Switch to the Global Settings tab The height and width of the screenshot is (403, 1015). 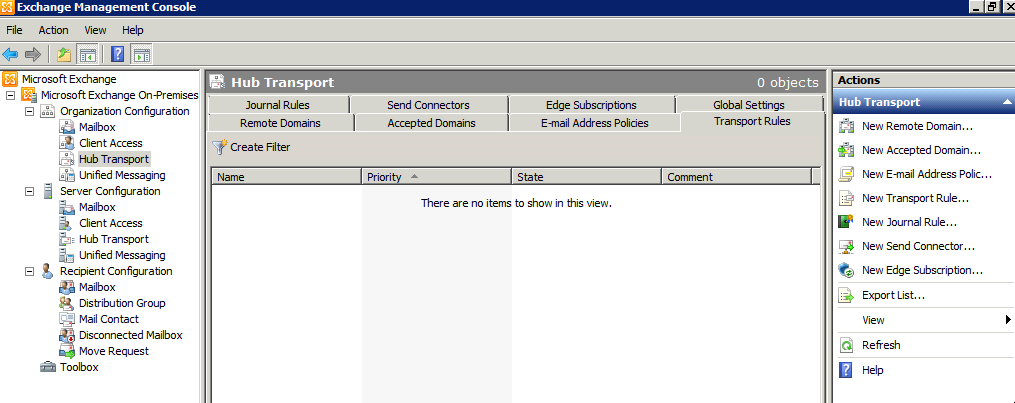[749, 105]
